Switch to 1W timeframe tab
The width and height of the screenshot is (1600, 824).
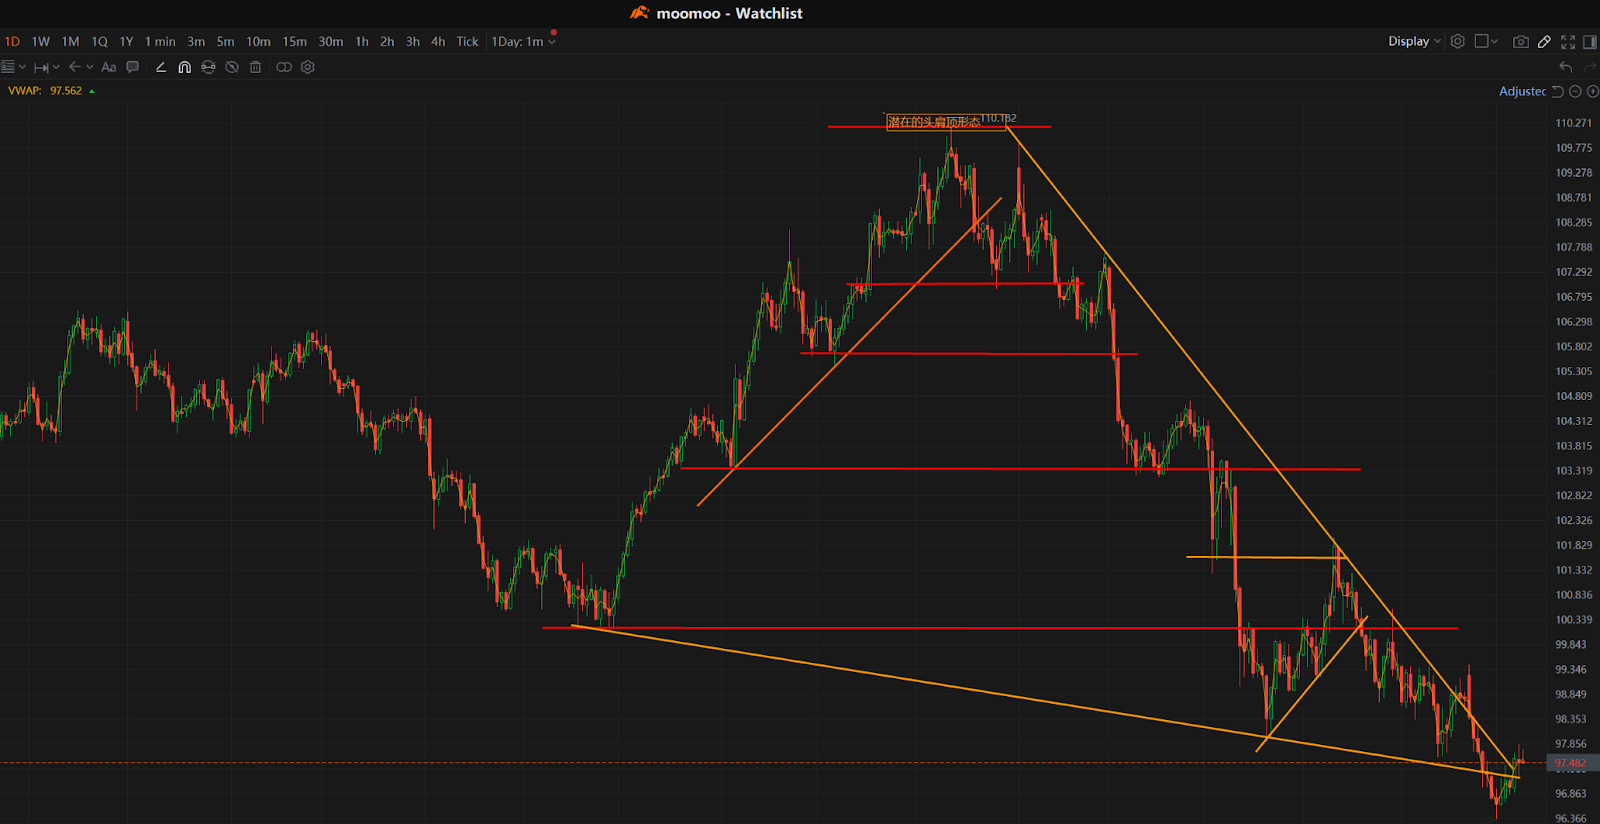coord(40,42)
